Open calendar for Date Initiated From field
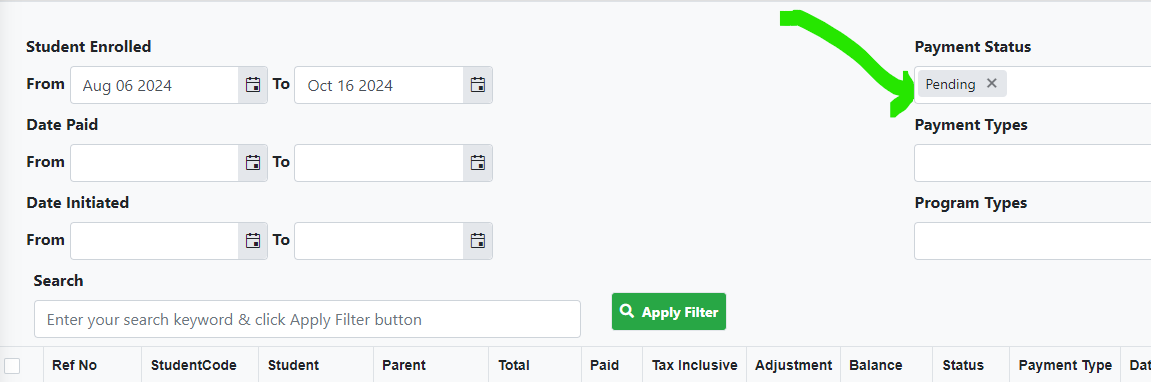The image size is (1151, 382). (253, 241)
